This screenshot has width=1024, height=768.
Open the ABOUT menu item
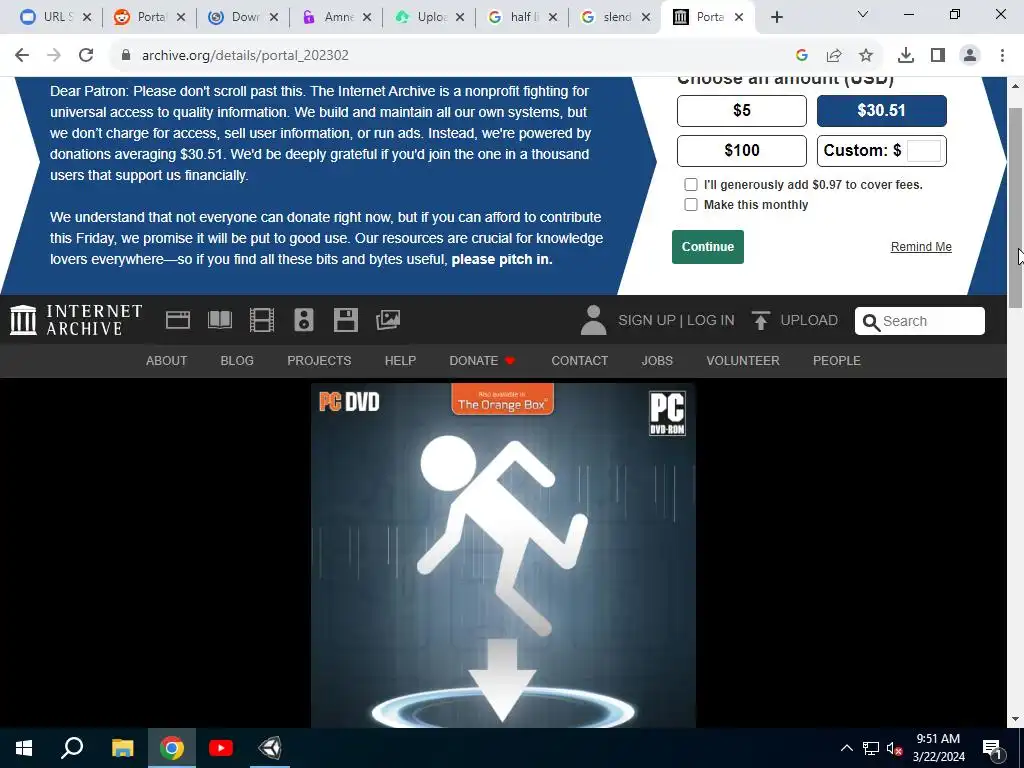[x=167, y=360]
